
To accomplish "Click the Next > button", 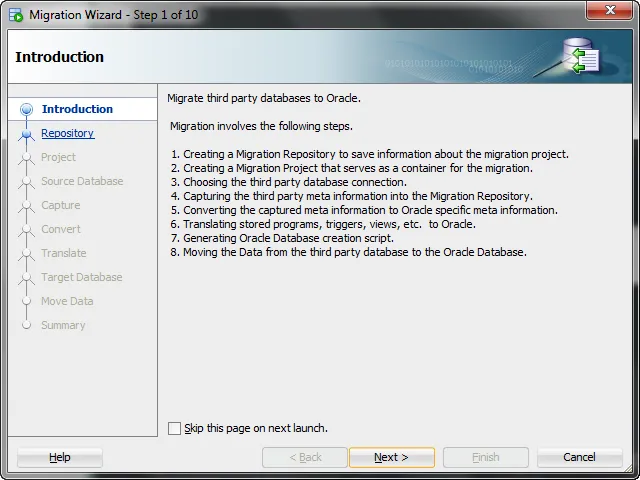I will [391, 457].
